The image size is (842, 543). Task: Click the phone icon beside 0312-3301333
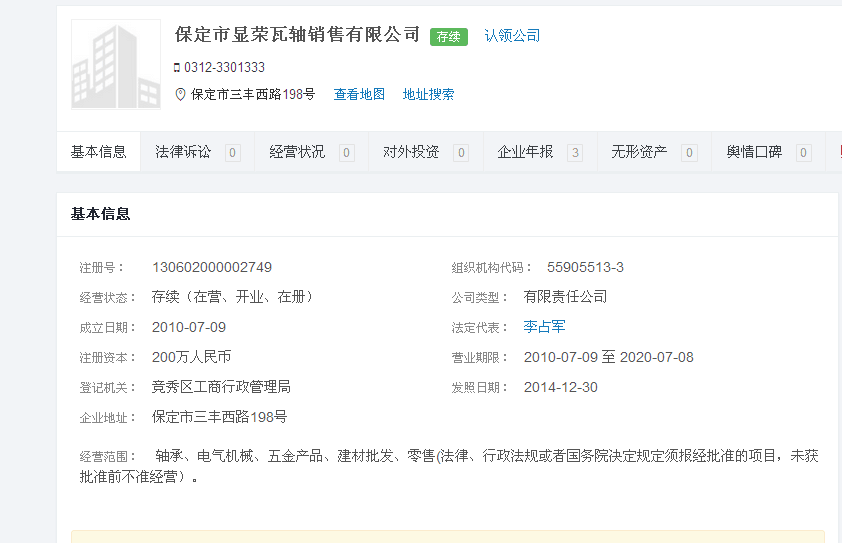pos(177,68)
